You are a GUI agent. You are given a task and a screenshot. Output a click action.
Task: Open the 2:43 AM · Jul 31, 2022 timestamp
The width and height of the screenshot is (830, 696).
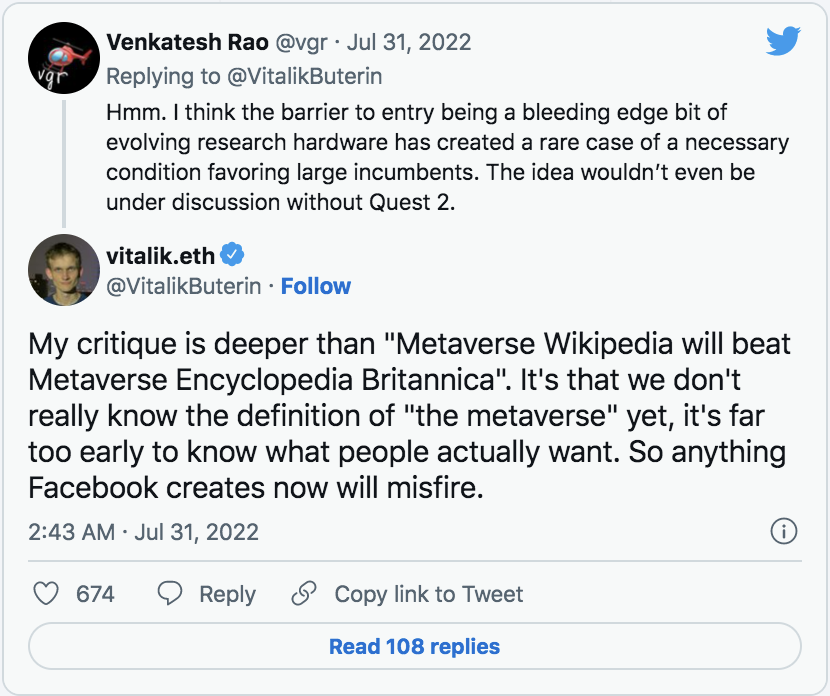click(144, 532)
